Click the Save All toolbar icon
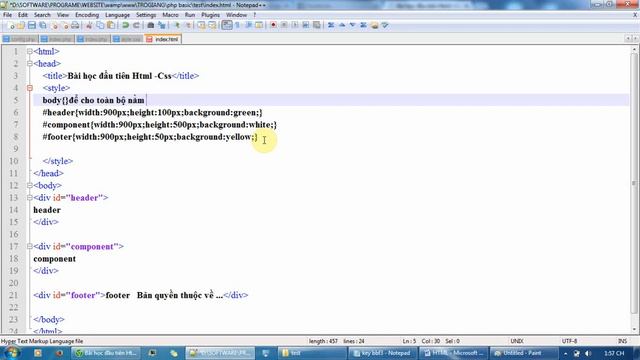This screenshot has width=640, height=360. [x=42, y=25]
